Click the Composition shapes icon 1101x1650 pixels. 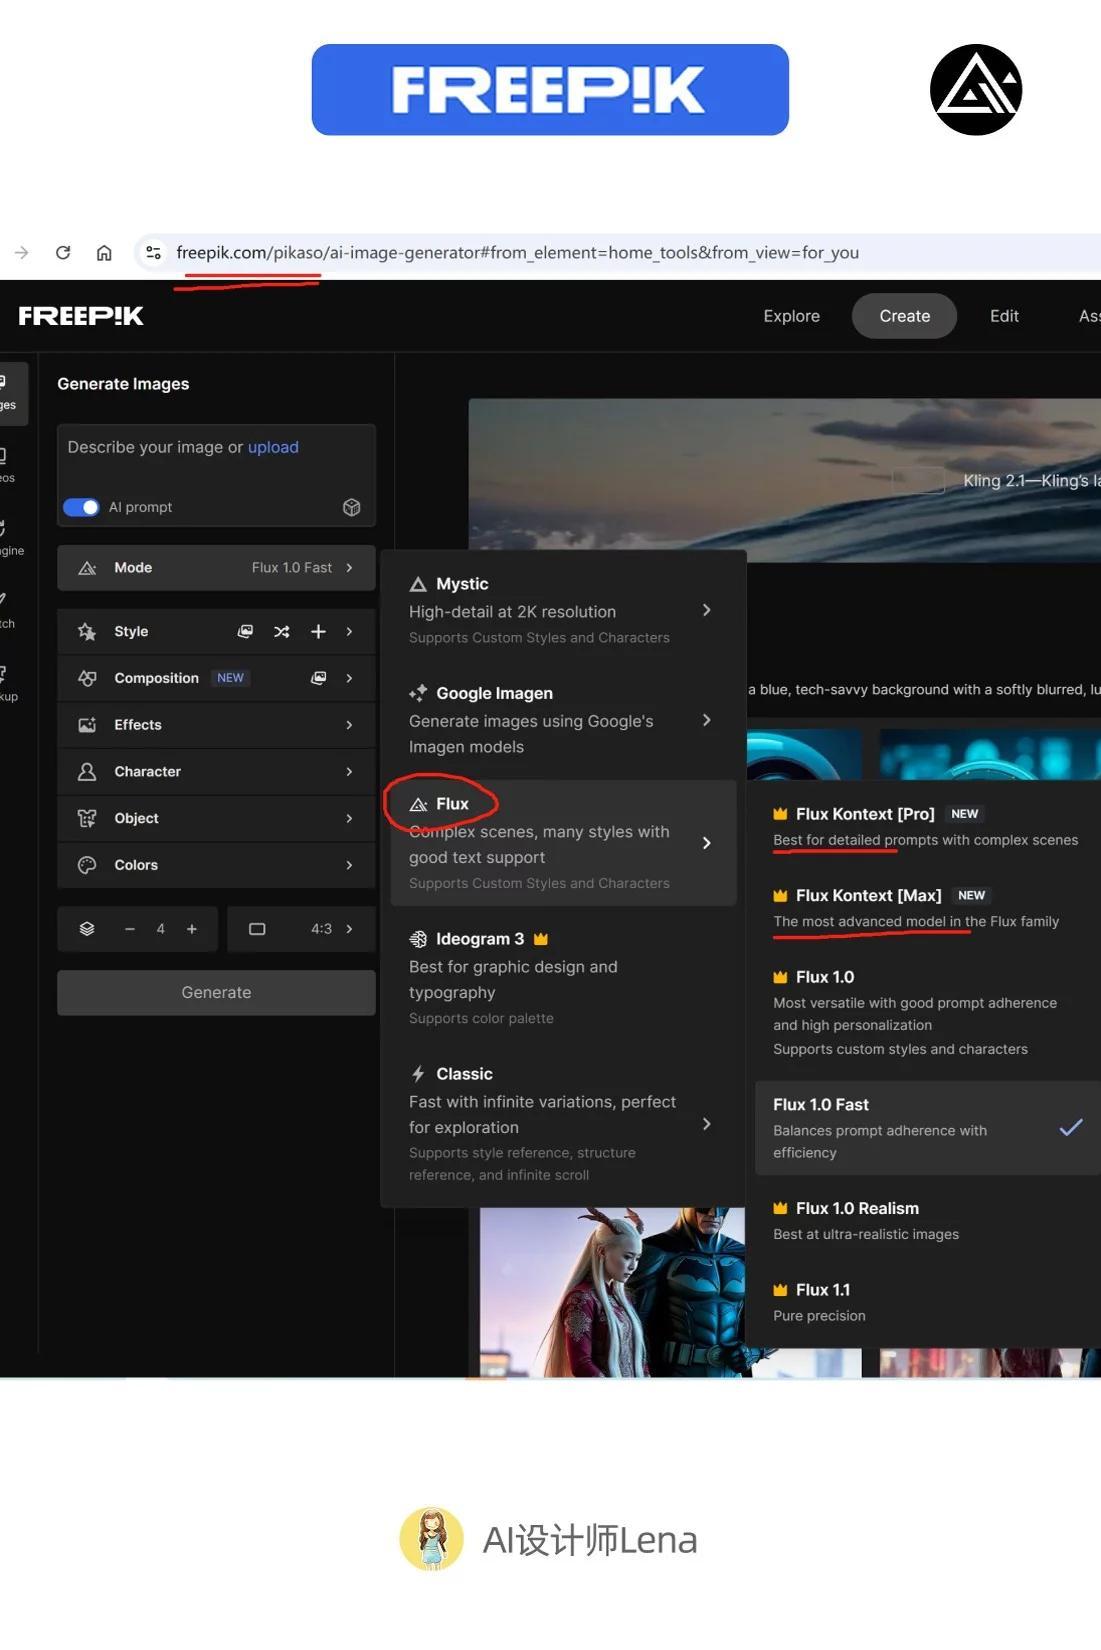[x=87, y=678]
